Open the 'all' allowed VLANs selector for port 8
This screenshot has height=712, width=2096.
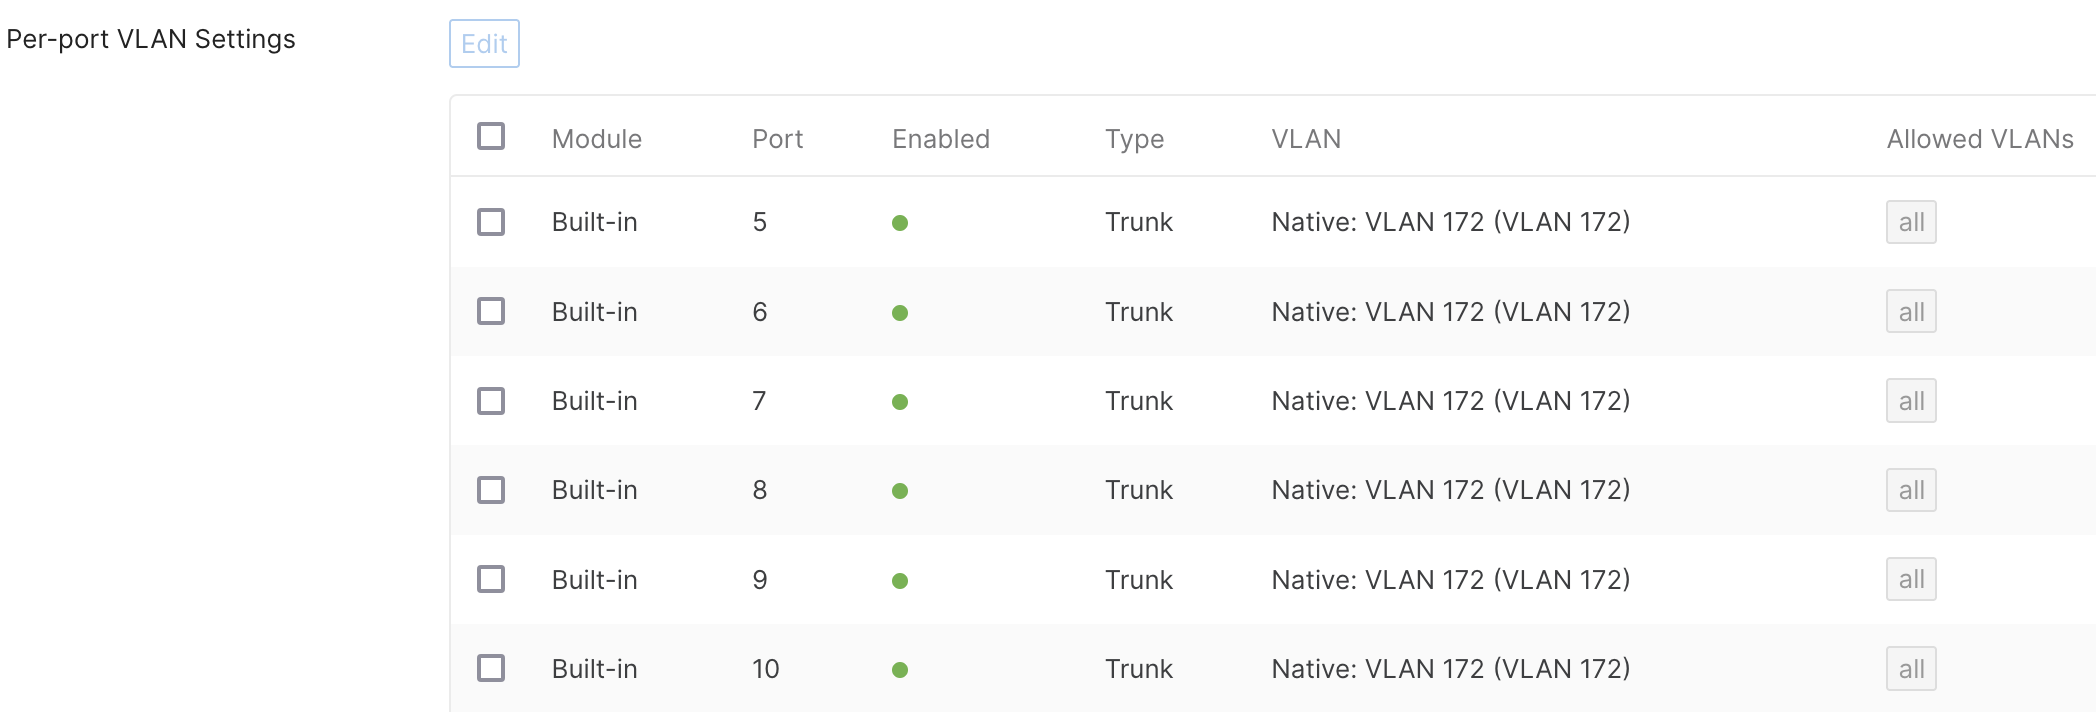1911,490
